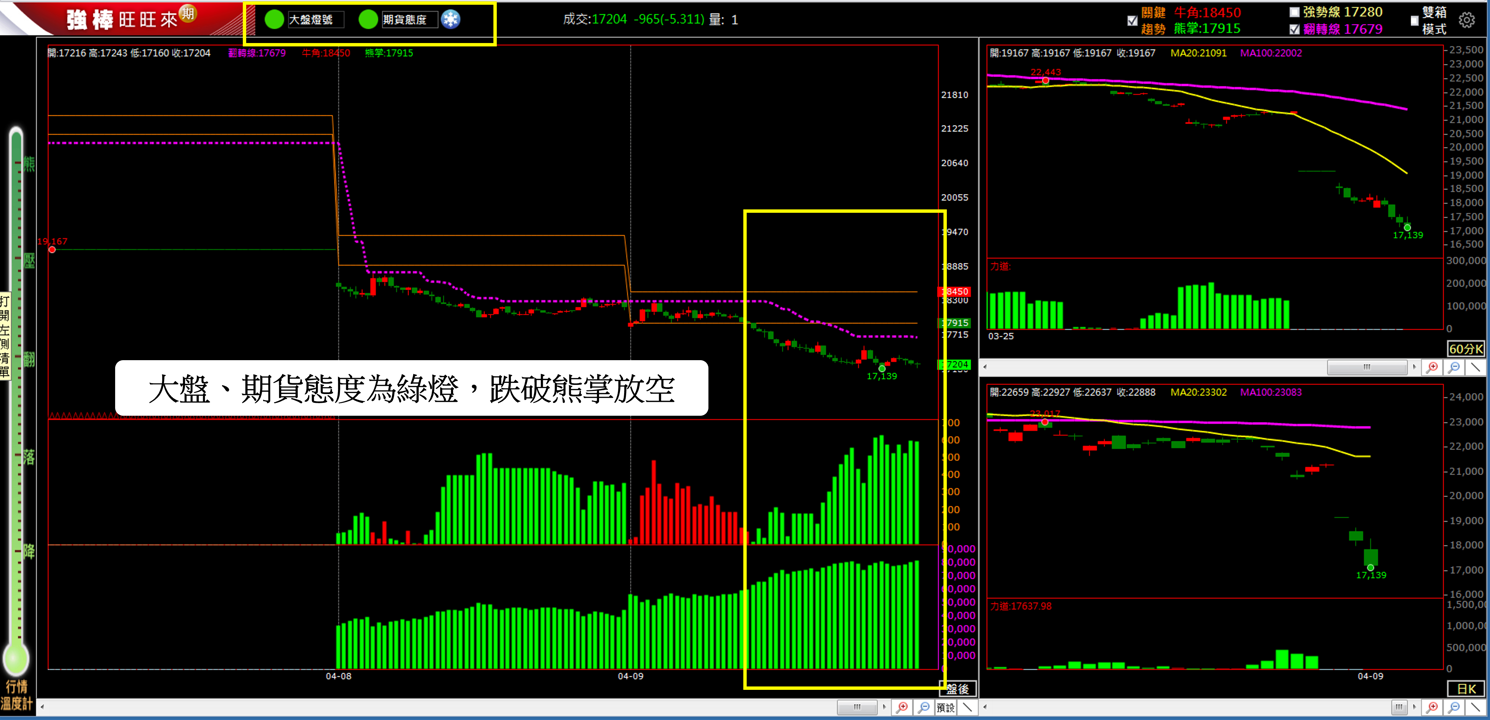Image resolution: width=1490 pixels, height=720 pixels.
Task: Click the 60分K timeframe button
Action: click(x=1467, y=349)
